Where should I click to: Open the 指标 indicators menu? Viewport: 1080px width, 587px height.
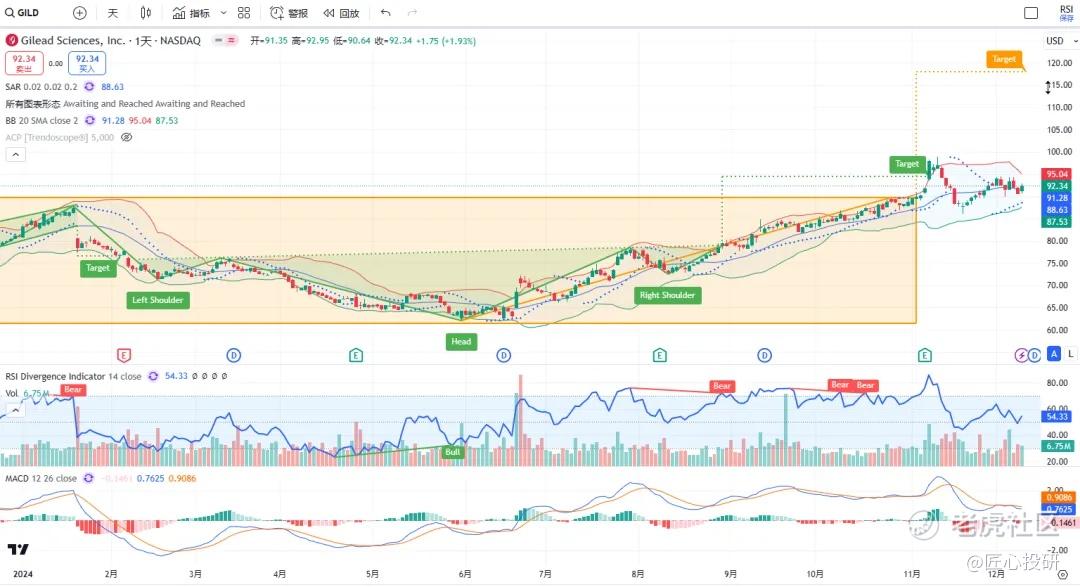click(x=191, y=13)
